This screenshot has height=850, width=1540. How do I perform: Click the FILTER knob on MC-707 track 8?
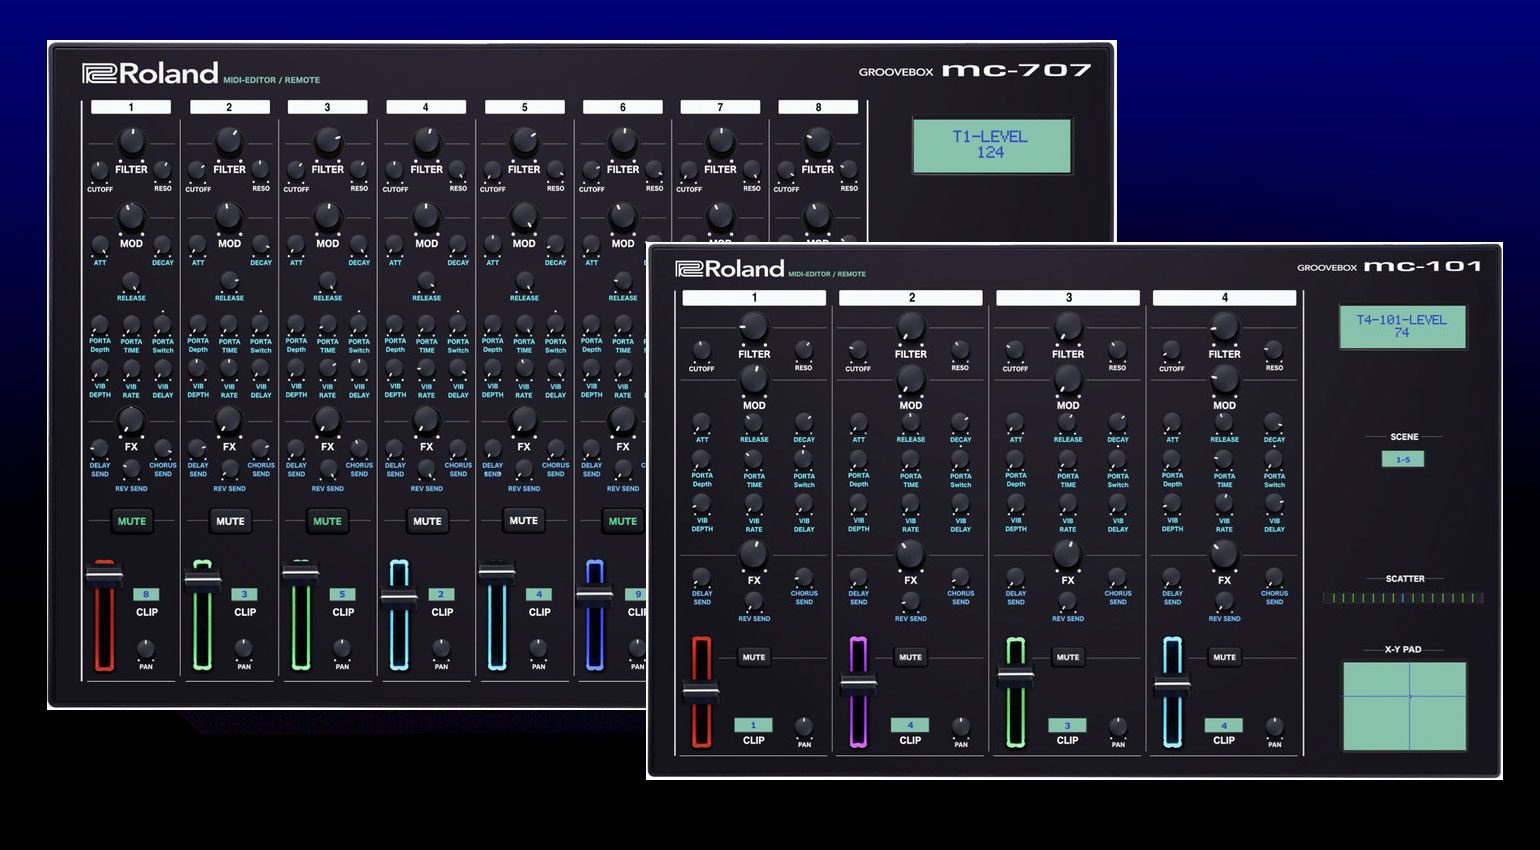[x=818, y=143]
